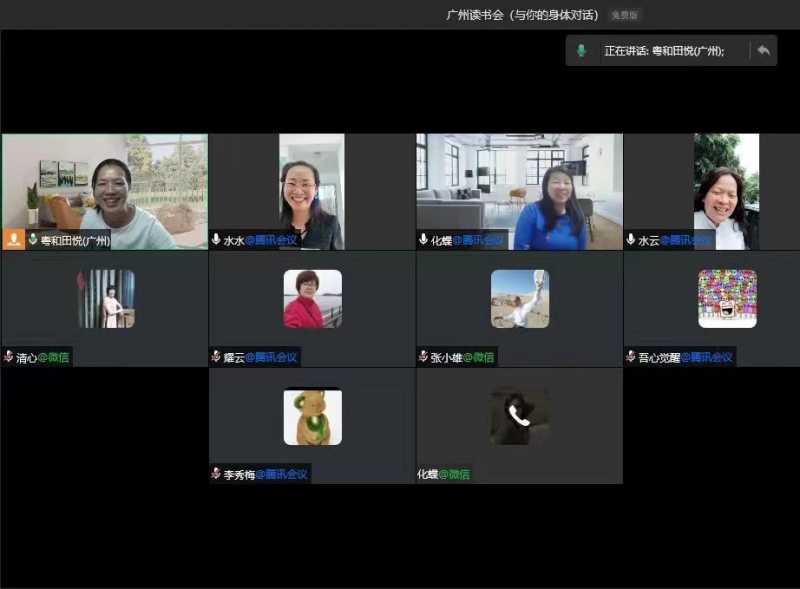Click the muted mic icon beside 张小雄
Image resolution: width=800 pixels, height=589 pixels.
coord(424,357)
